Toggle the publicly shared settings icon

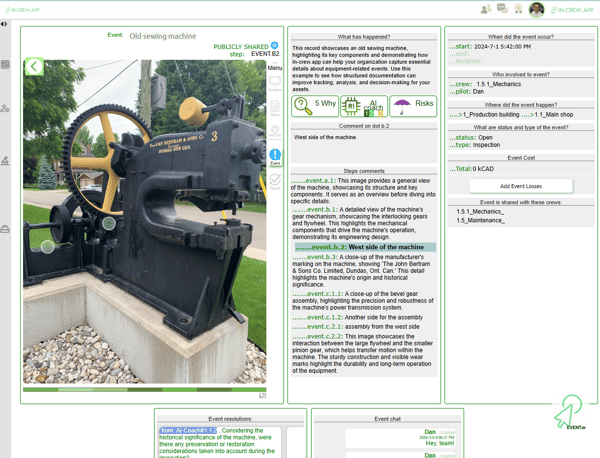click(x=275, y=46)
